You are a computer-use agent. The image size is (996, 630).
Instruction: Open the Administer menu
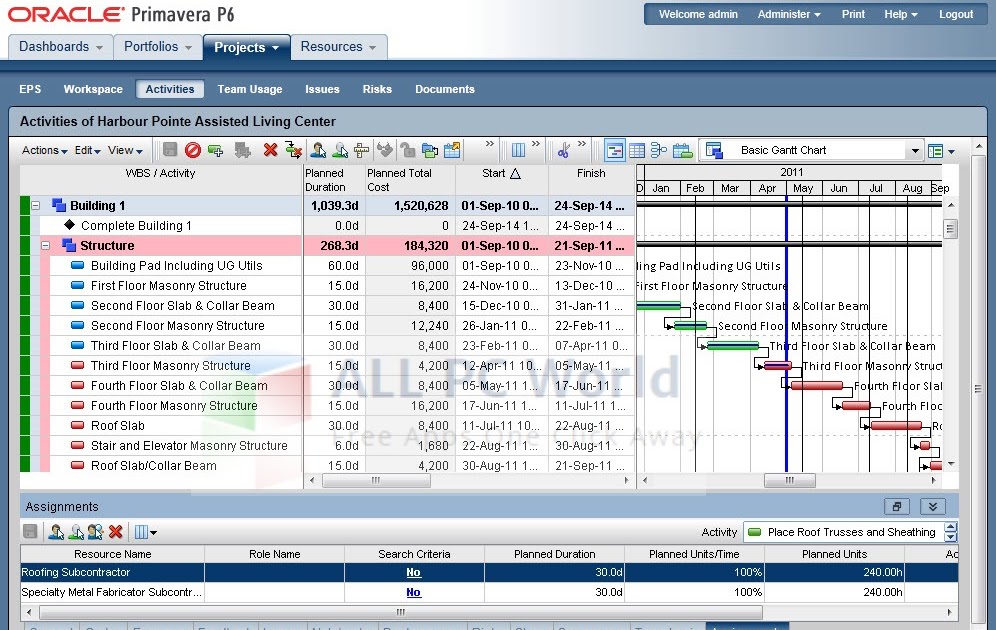pyautogui.click(x=789, y=14)
